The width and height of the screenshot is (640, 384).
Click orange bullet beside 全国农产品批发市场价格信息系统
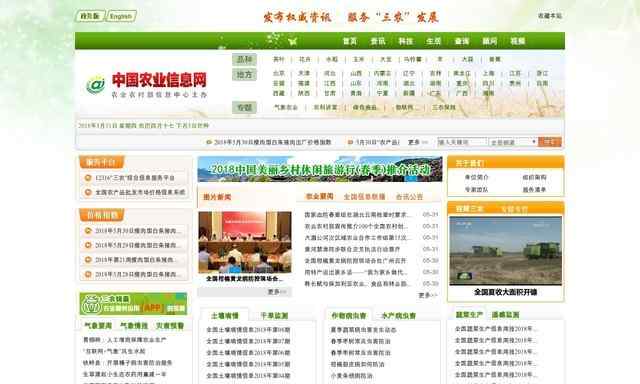tap(88, 192)
